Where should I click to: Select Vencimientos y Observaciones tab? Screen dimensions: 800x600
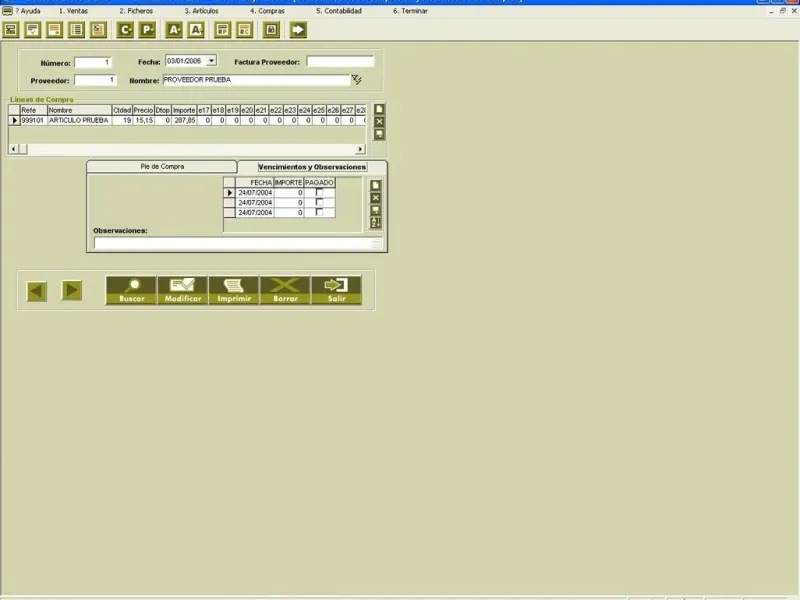(312, 167)
